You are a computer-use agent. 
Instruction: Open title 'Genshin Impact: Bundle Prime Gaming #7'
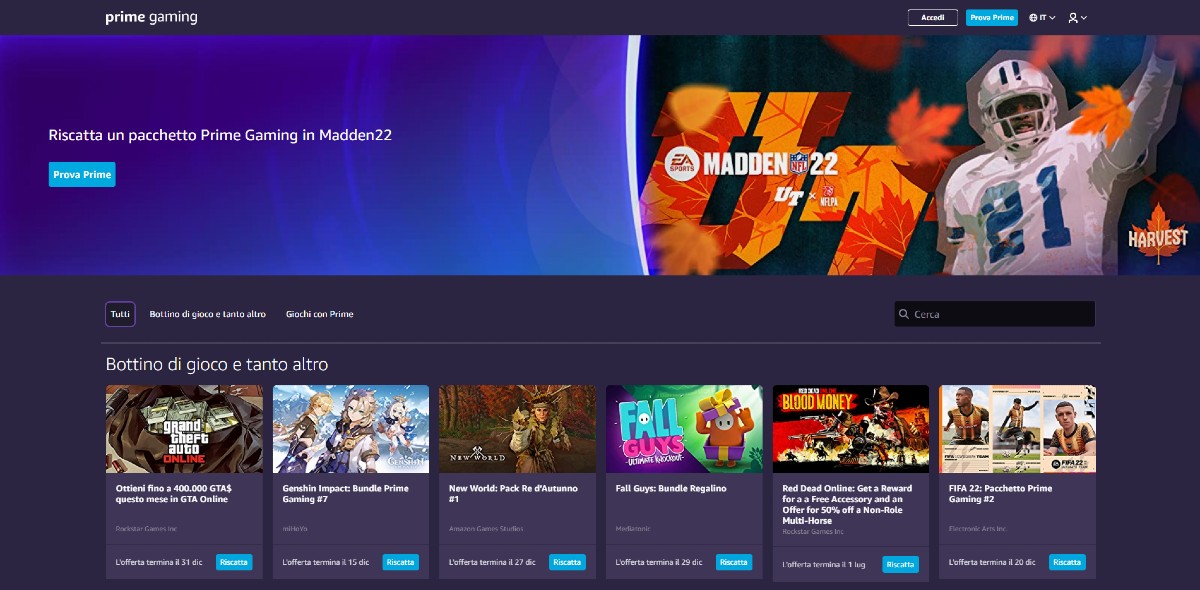346,494
